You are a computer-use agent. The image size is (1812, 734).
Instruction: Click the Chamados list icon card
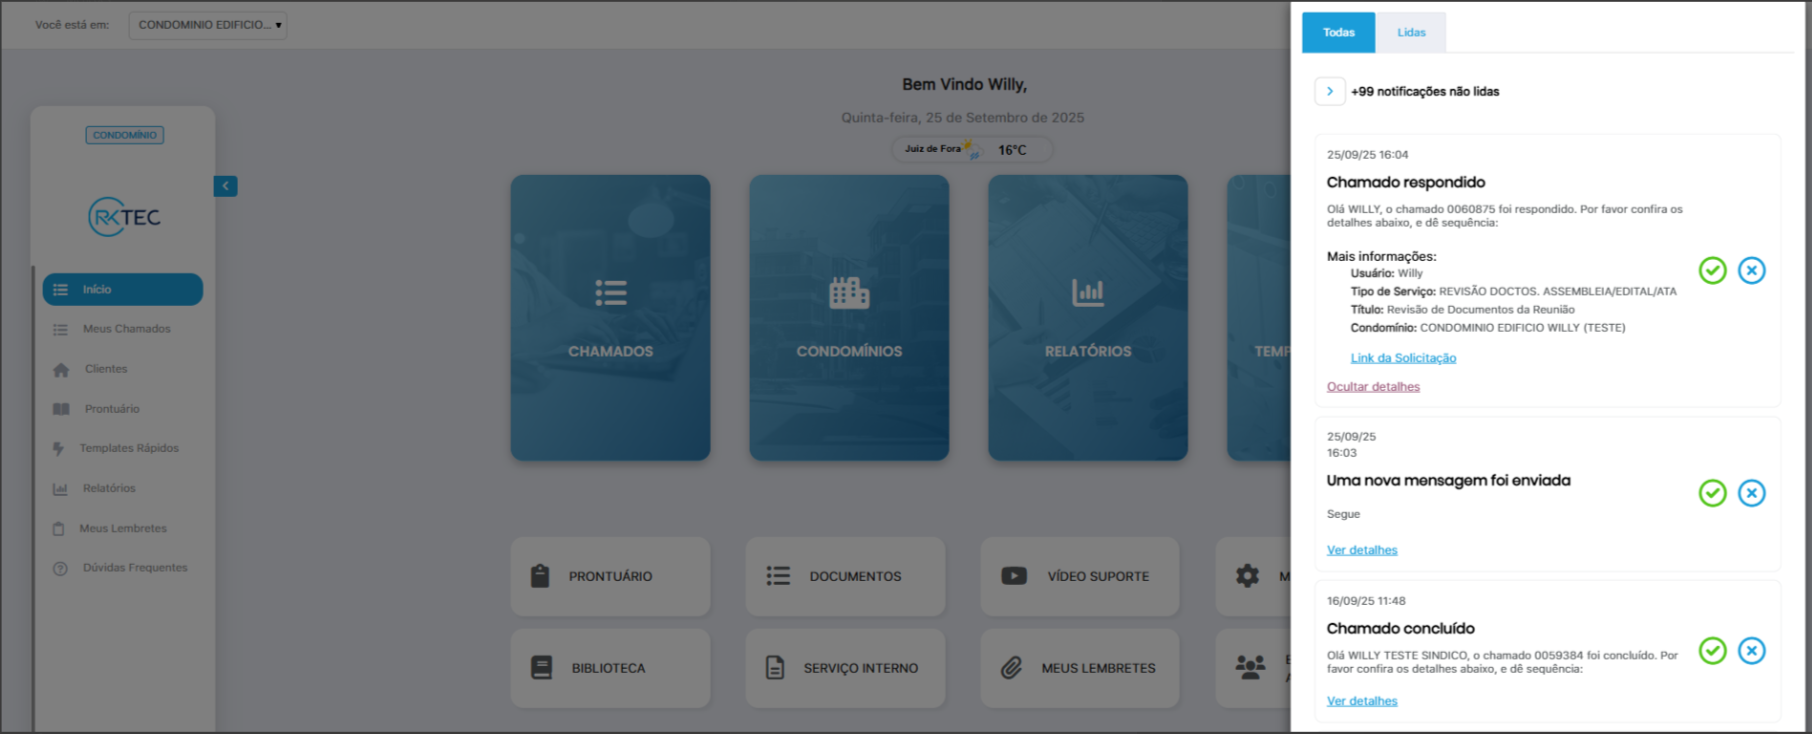click(x=610, y=318)
